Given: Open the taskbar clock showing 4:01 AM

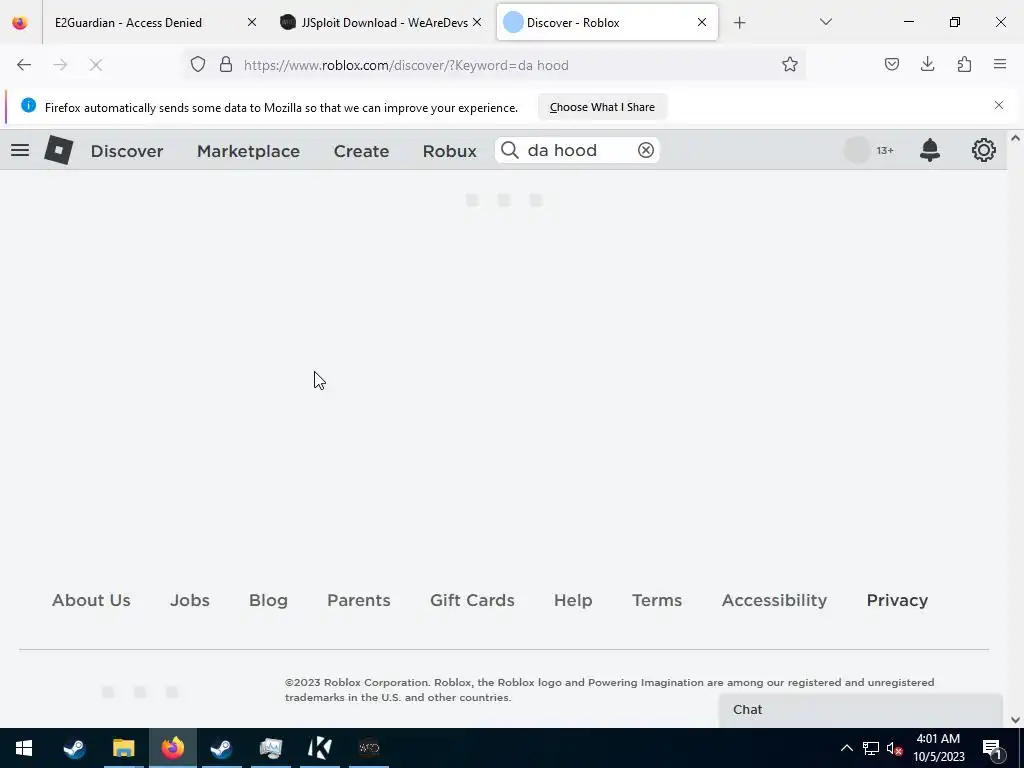Looking at the screenshot, I should point(938,748).
